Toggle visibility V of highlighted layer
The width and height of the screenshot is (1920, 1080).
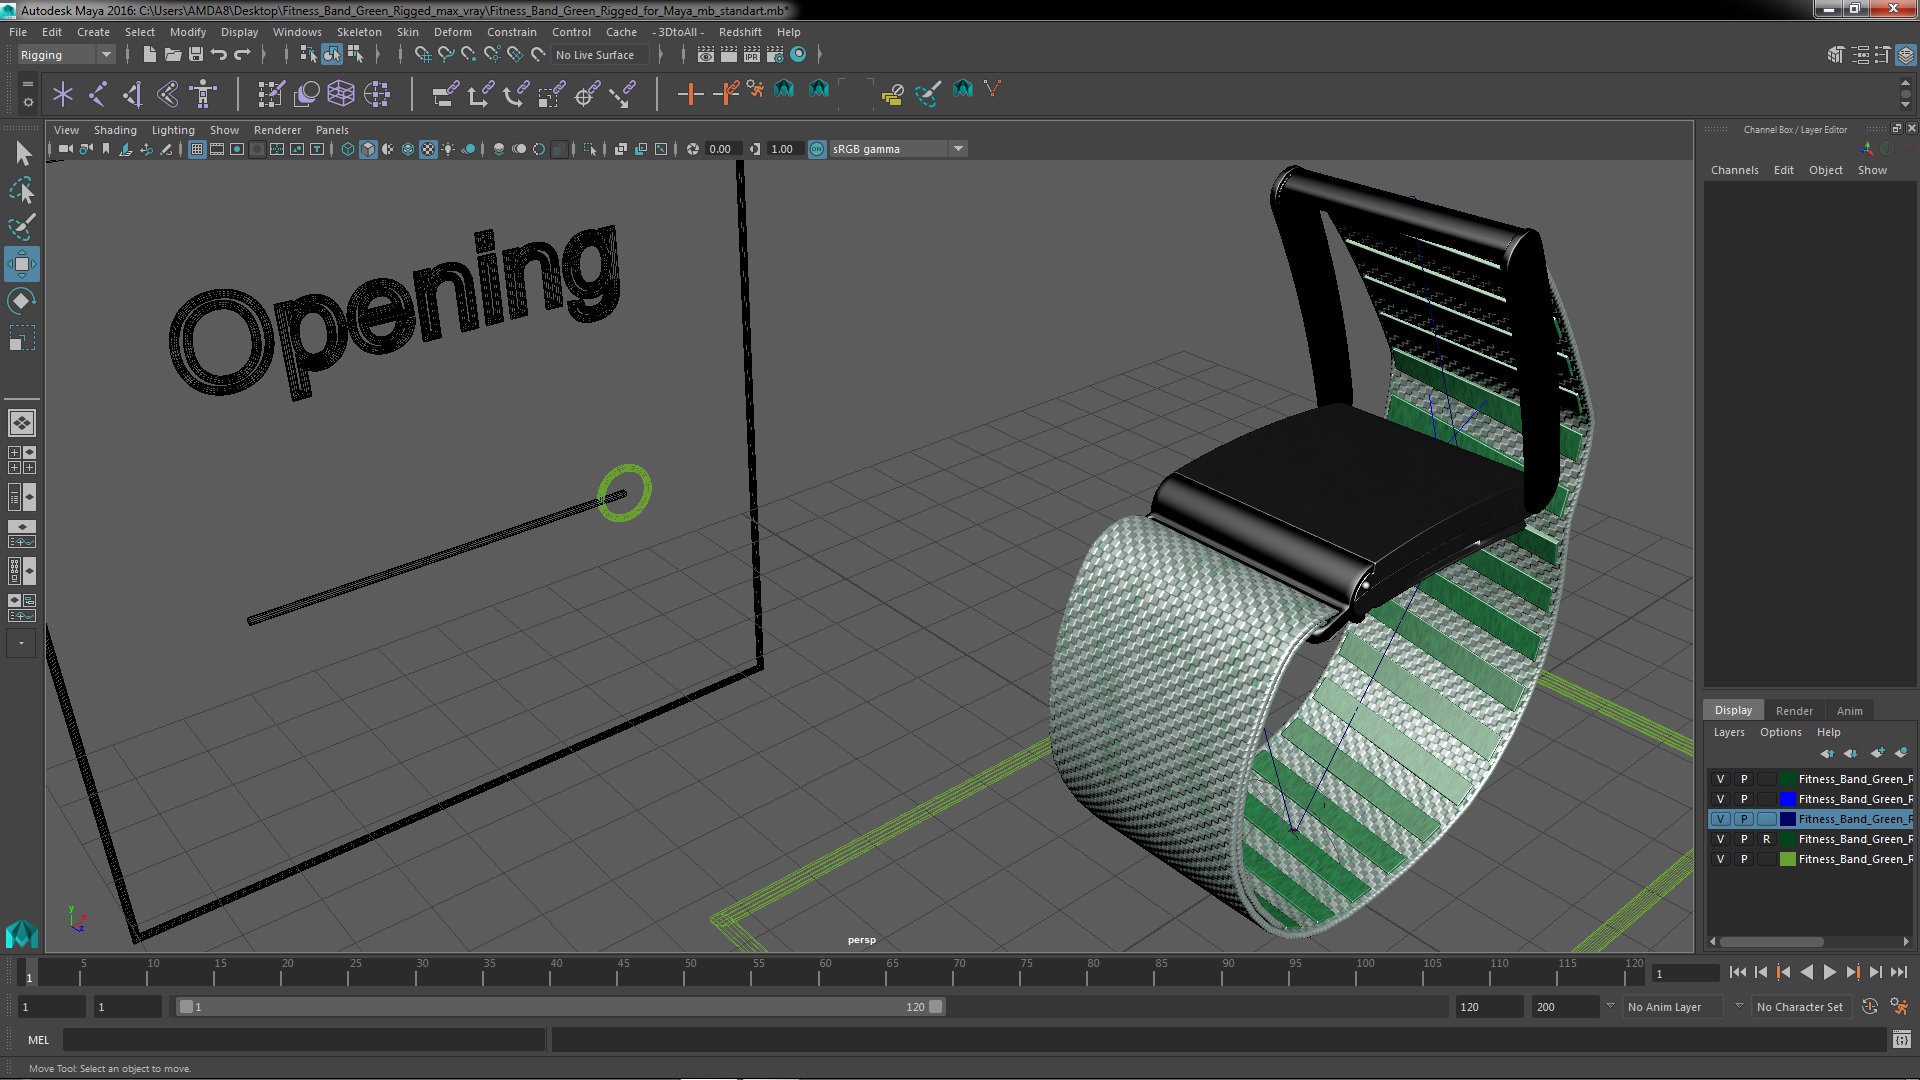(1720, 819)
